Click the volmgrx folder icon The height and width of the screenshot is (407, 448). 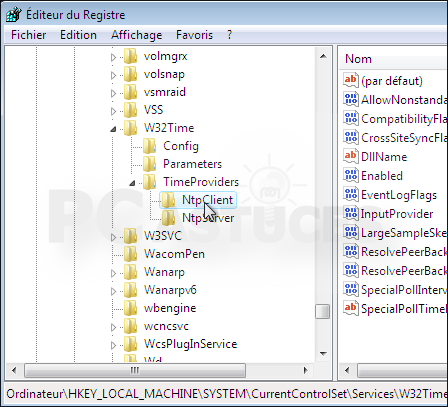coord(130,56)
